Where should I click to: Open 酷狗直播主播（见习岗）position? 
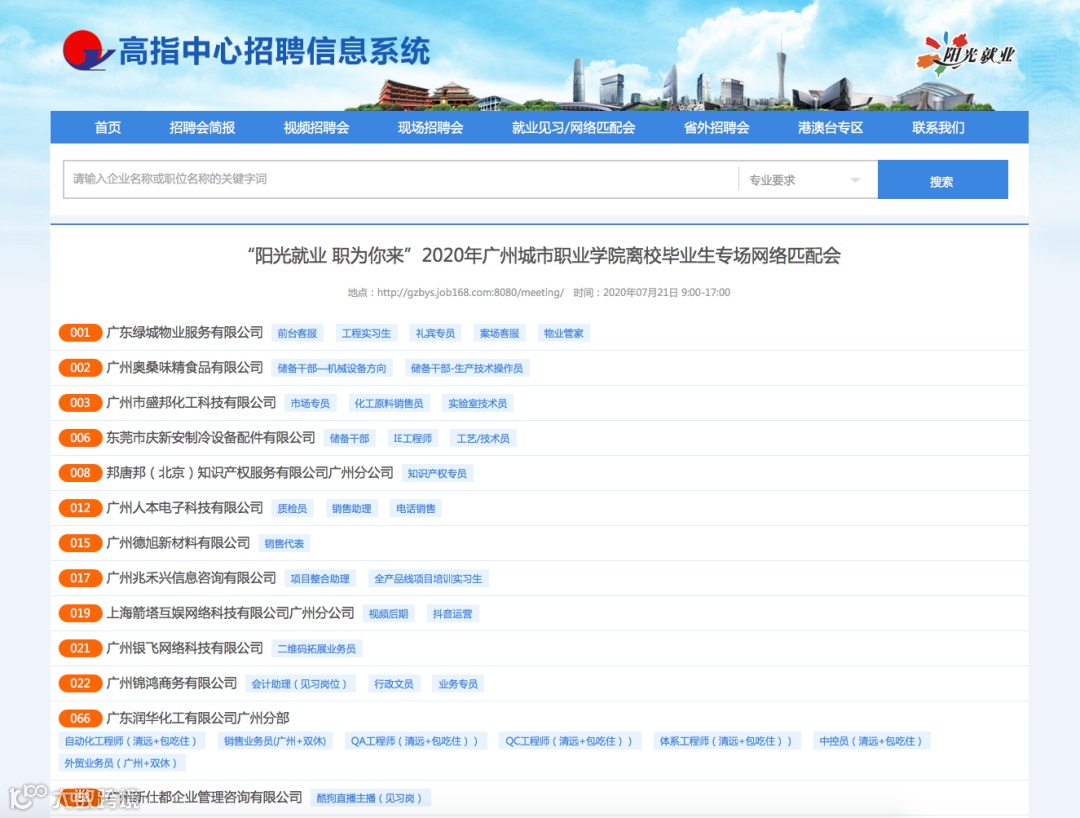[369, 799]
